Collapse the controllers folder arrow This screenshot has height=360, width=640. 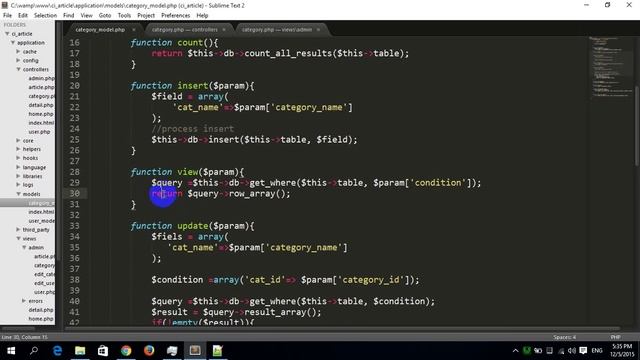(x=18, y=69)
